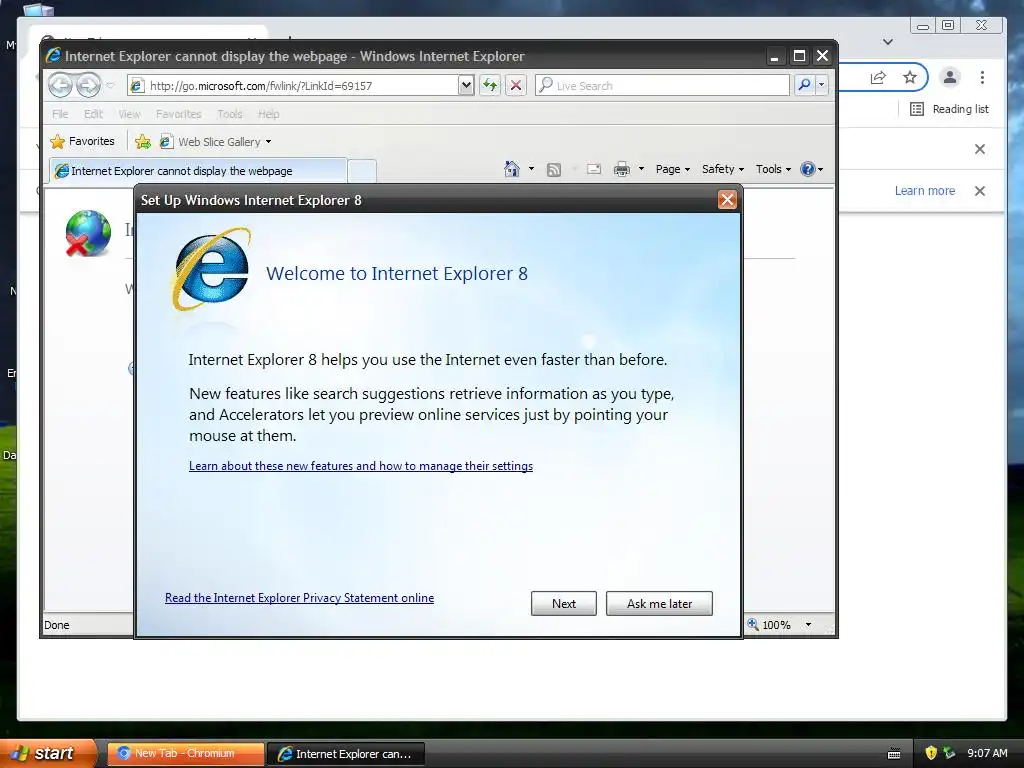Open the search provider options dropdown
Viewport: 1024px width, 768px height.
[x=822, y=85]
